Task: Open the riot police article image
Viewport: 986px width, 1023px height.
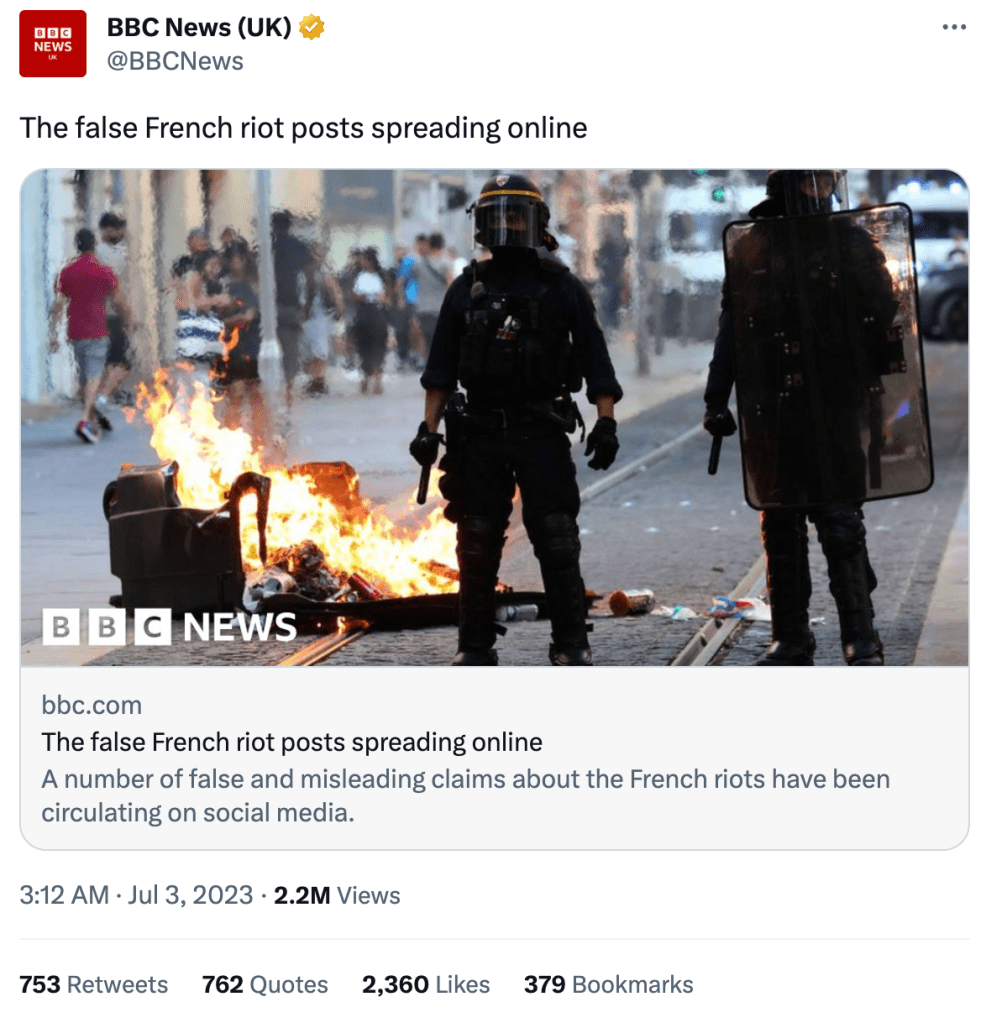Action: pos(494,418)
